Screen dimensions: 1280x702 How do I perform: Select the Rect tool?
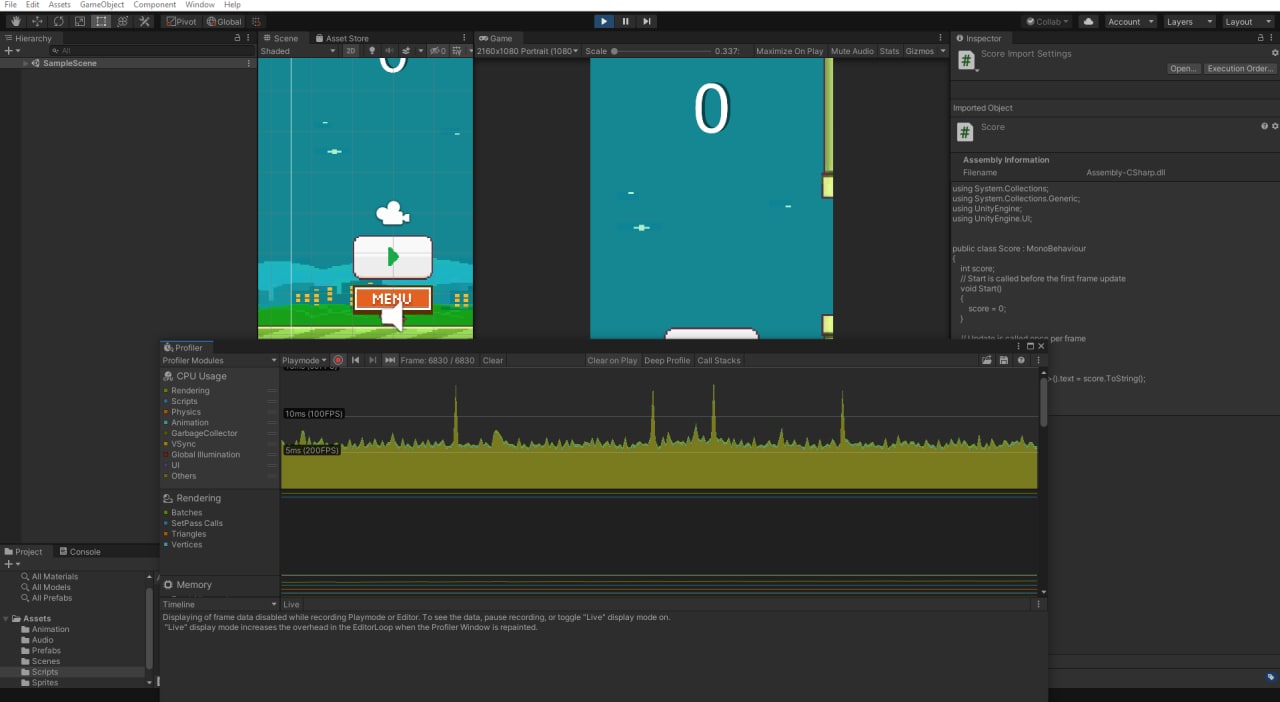point(101,21)
